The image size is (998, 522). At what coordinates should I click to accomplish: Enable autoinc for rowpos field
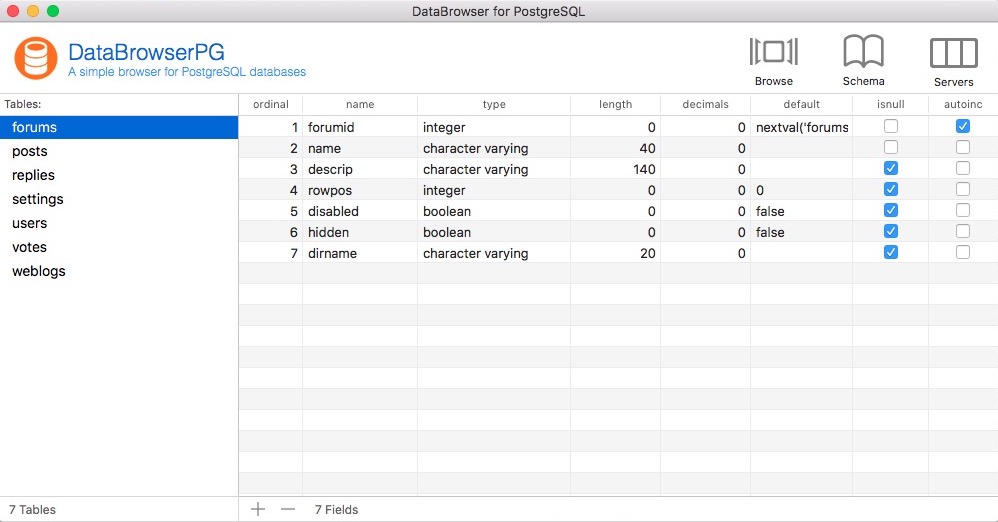[x=963, y=189]
